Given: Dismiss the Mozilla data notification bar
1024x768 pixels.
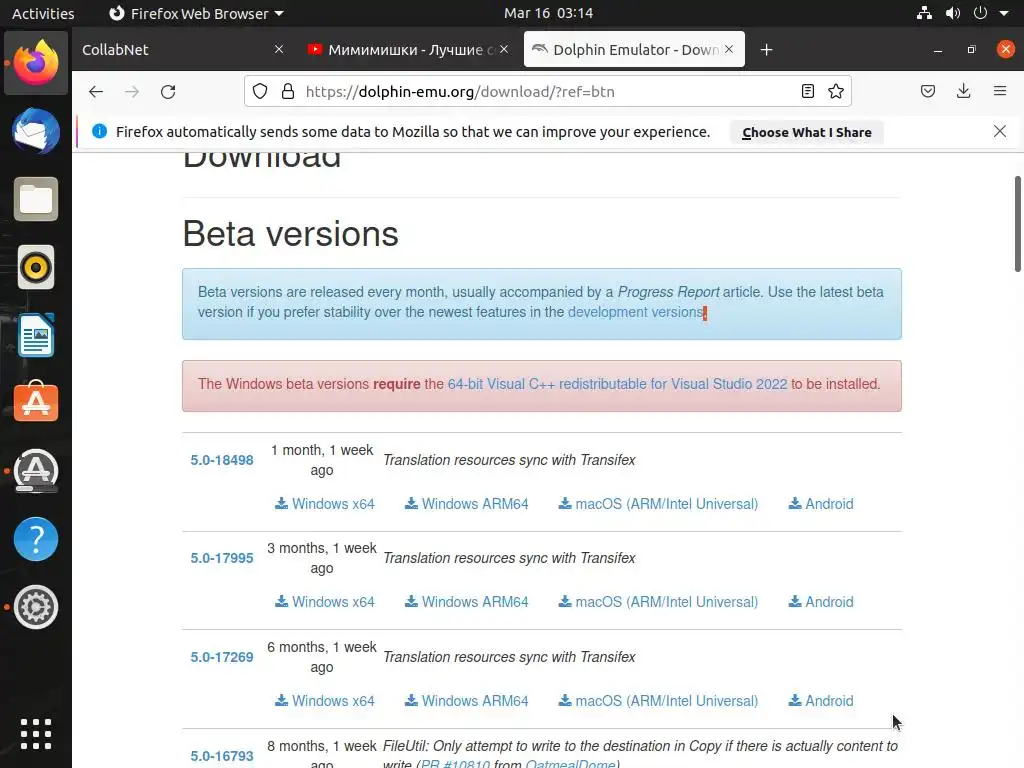Looking at the screenshot, I should click(1000, 131).
